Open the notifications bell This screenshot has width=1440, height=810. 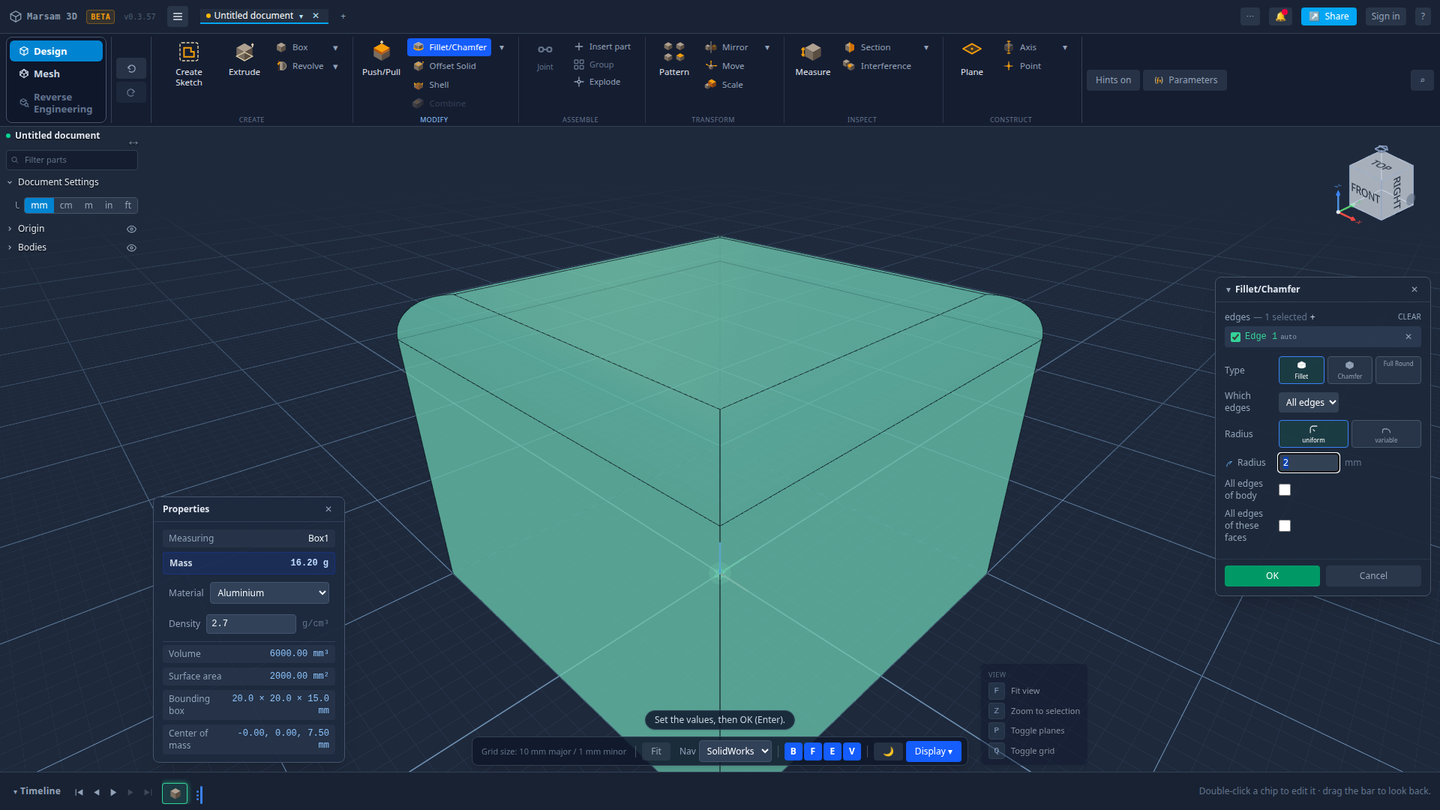(x=1280, y=16)
